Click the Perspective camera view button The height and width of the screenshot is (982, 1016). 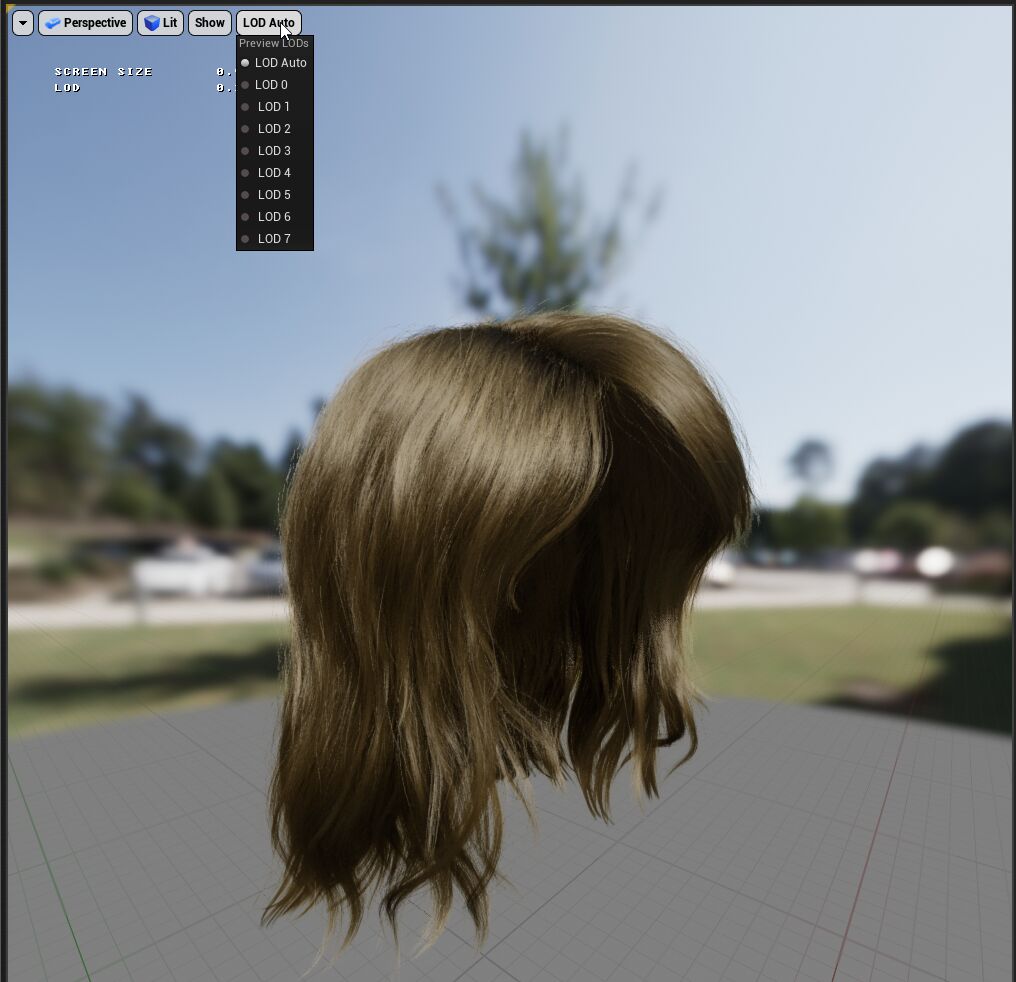pos(85,23)
